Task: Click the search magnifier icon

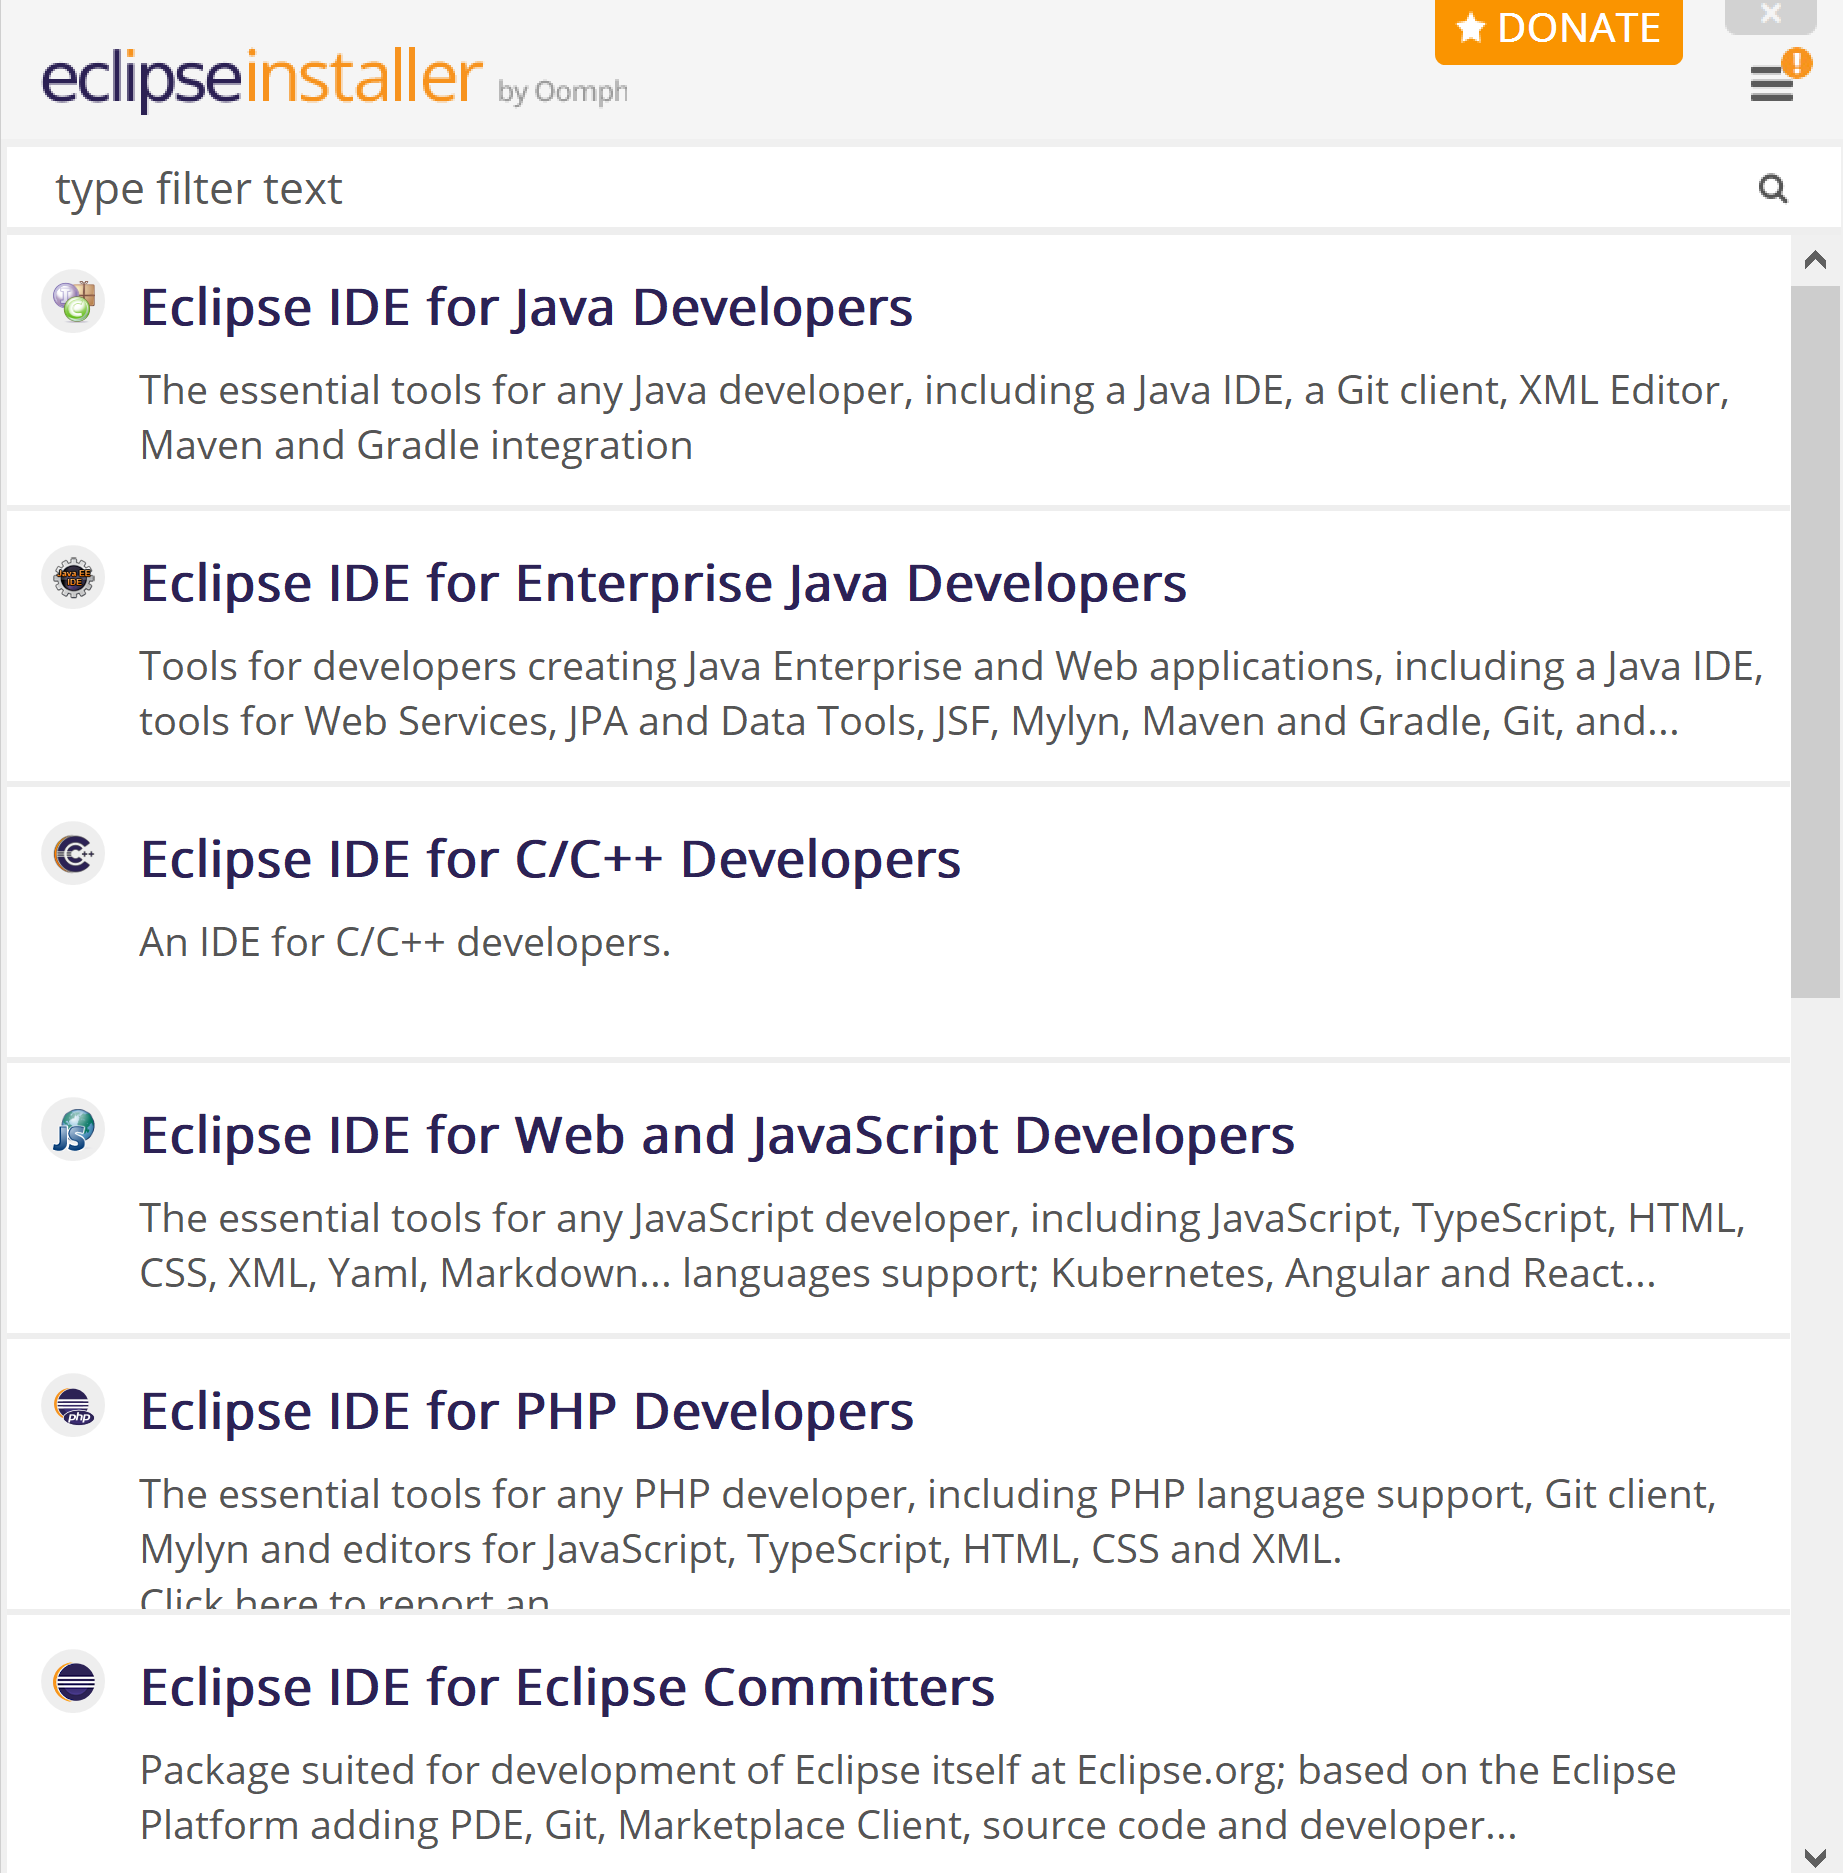Action: [1773, 188]
